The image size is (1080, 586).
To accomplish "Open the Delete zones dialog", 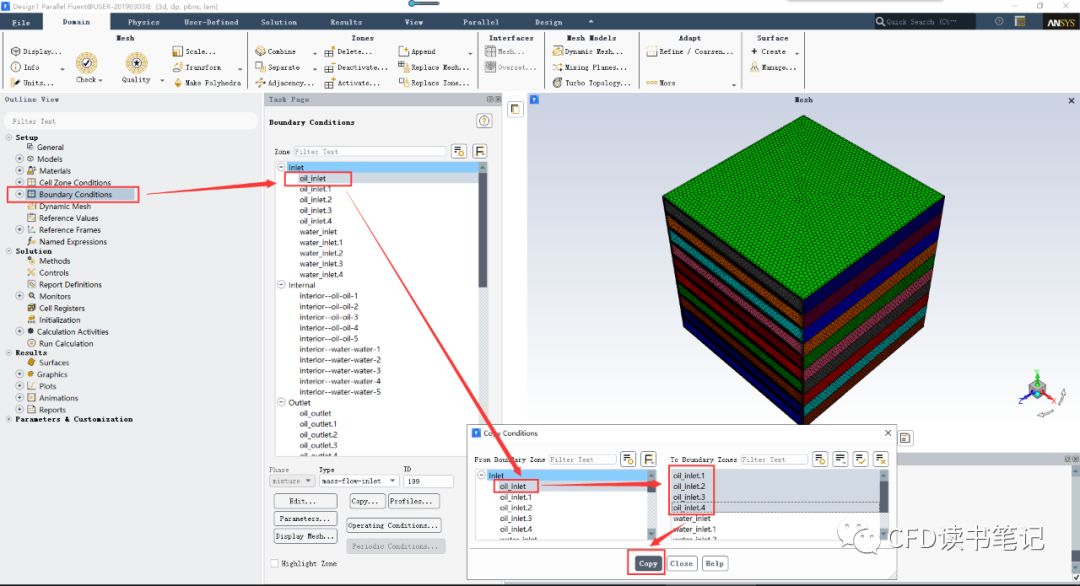I will [x=349, y=52].
